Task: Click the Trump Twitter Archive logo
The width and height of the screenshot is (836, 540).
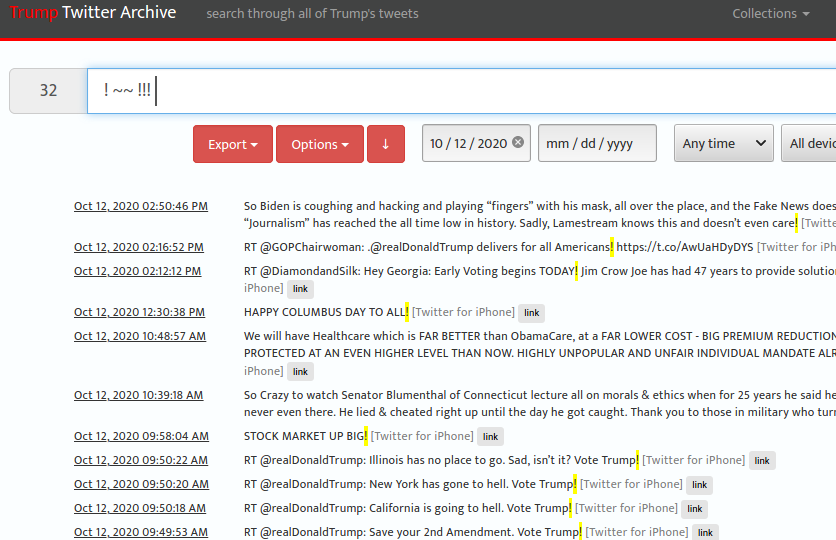Action: click(93, 12)
